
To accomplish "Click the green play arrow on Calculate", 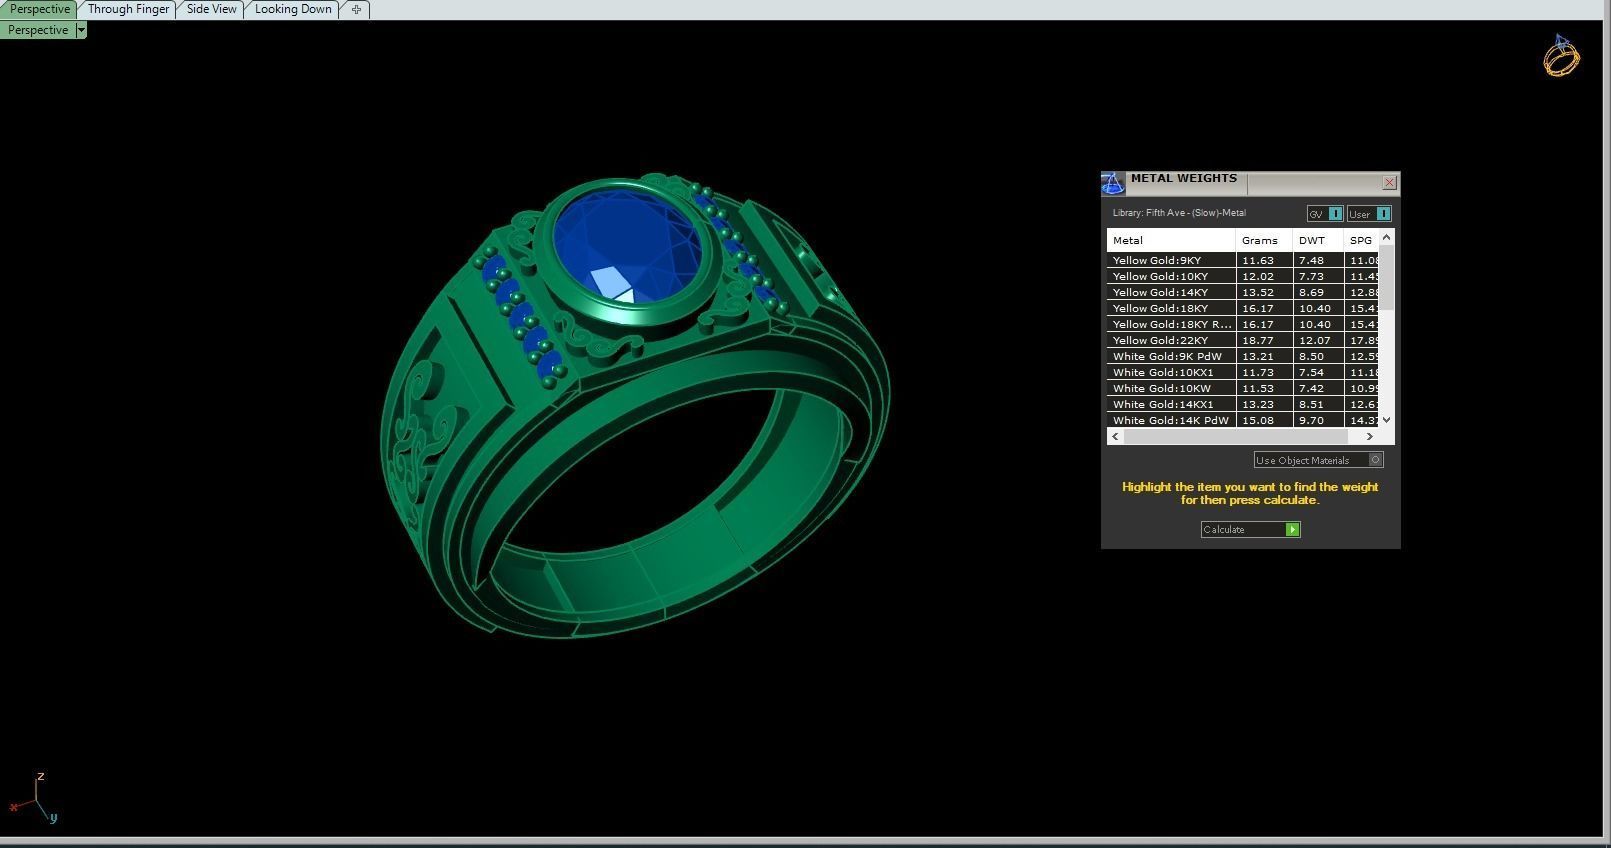I will [x=1292, y=529].
